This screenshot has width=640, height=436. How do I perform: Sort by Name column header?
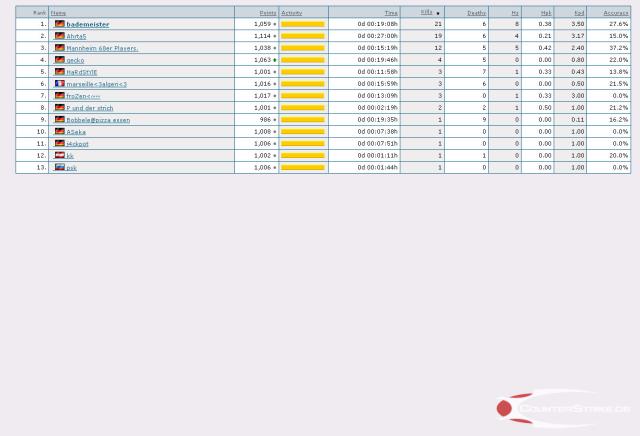click(x=58, y=13)
